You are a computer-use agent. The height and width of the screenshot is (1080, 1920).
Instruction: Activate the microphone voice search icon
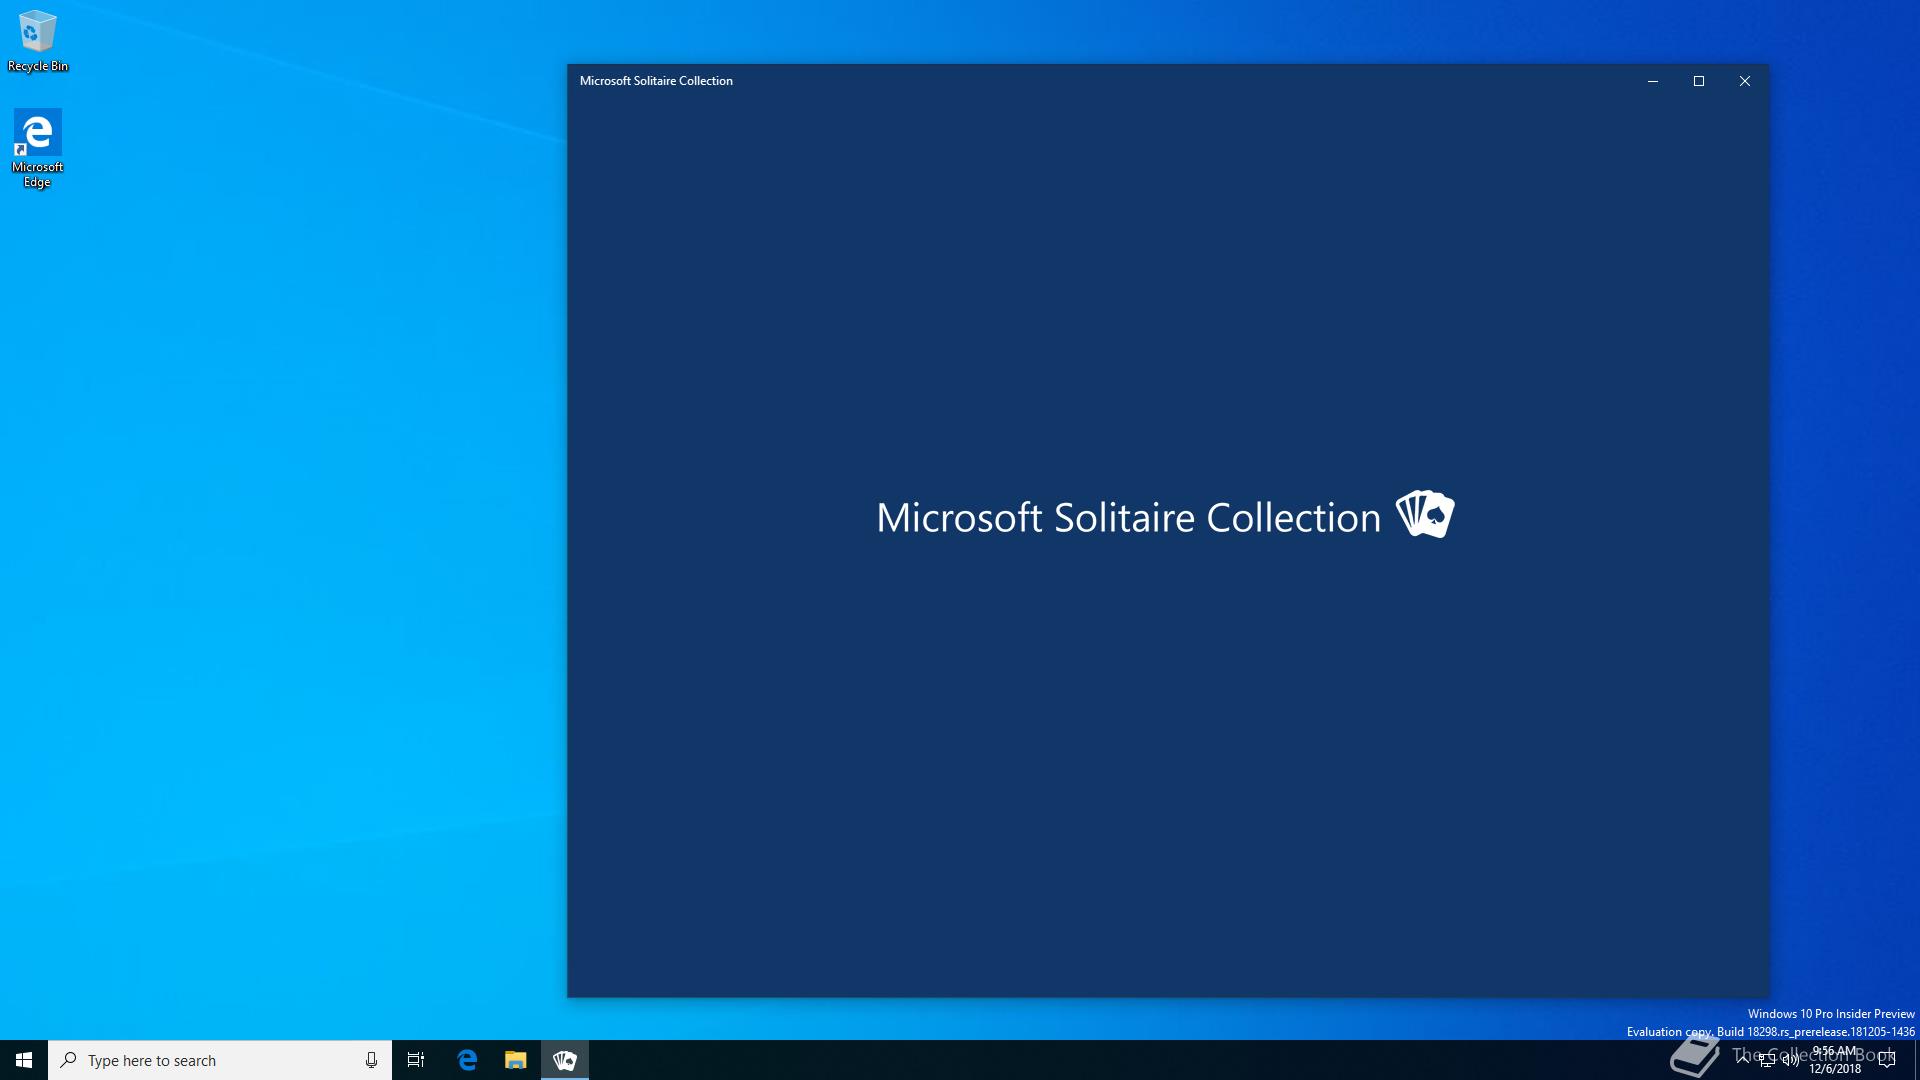pos(371,1060)
